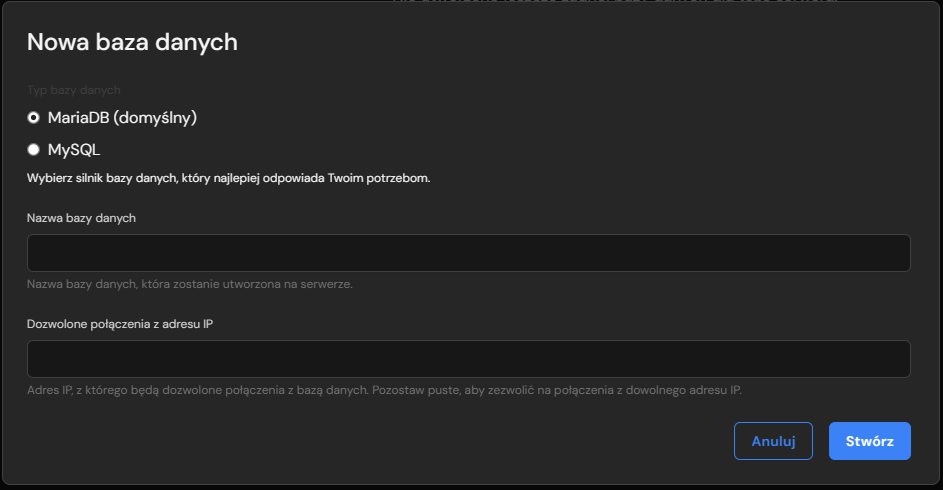This screenshot has height=490, width=943.
Task: Choose the MySQL radio button
Action: [x=33, y=150]
